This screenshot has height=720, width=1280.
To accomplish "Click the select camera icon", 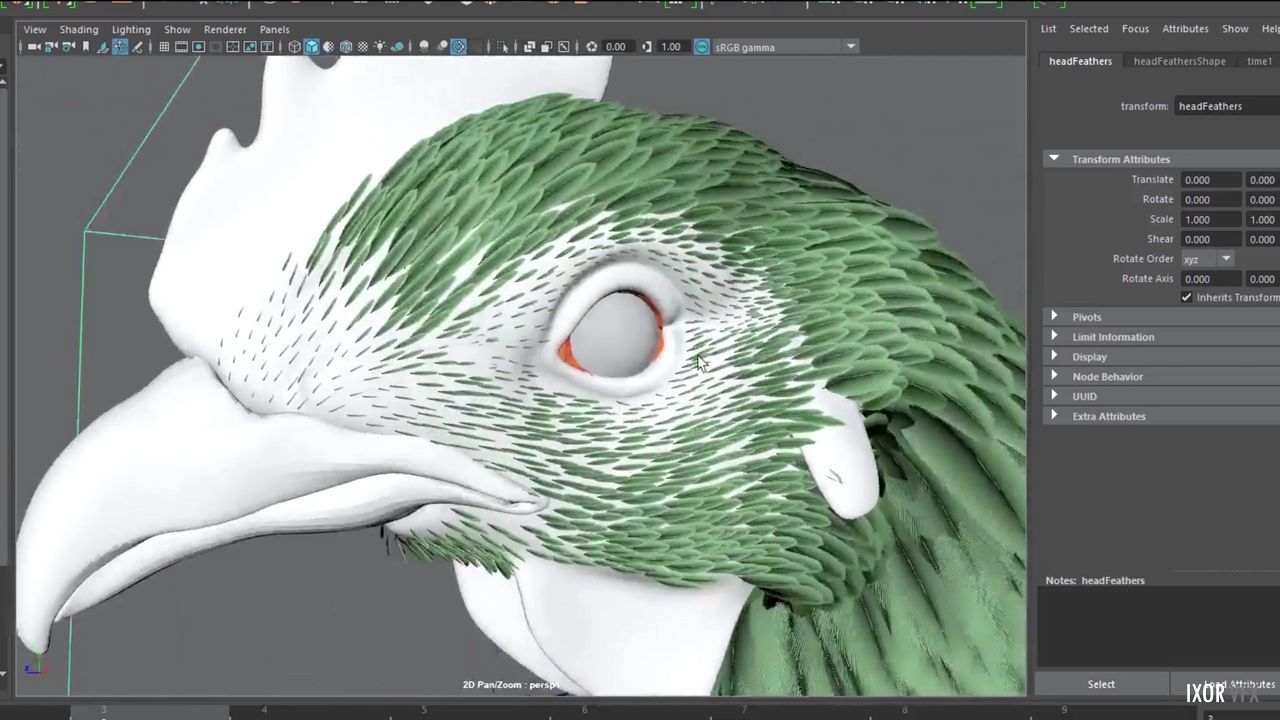I will [34, 47].
